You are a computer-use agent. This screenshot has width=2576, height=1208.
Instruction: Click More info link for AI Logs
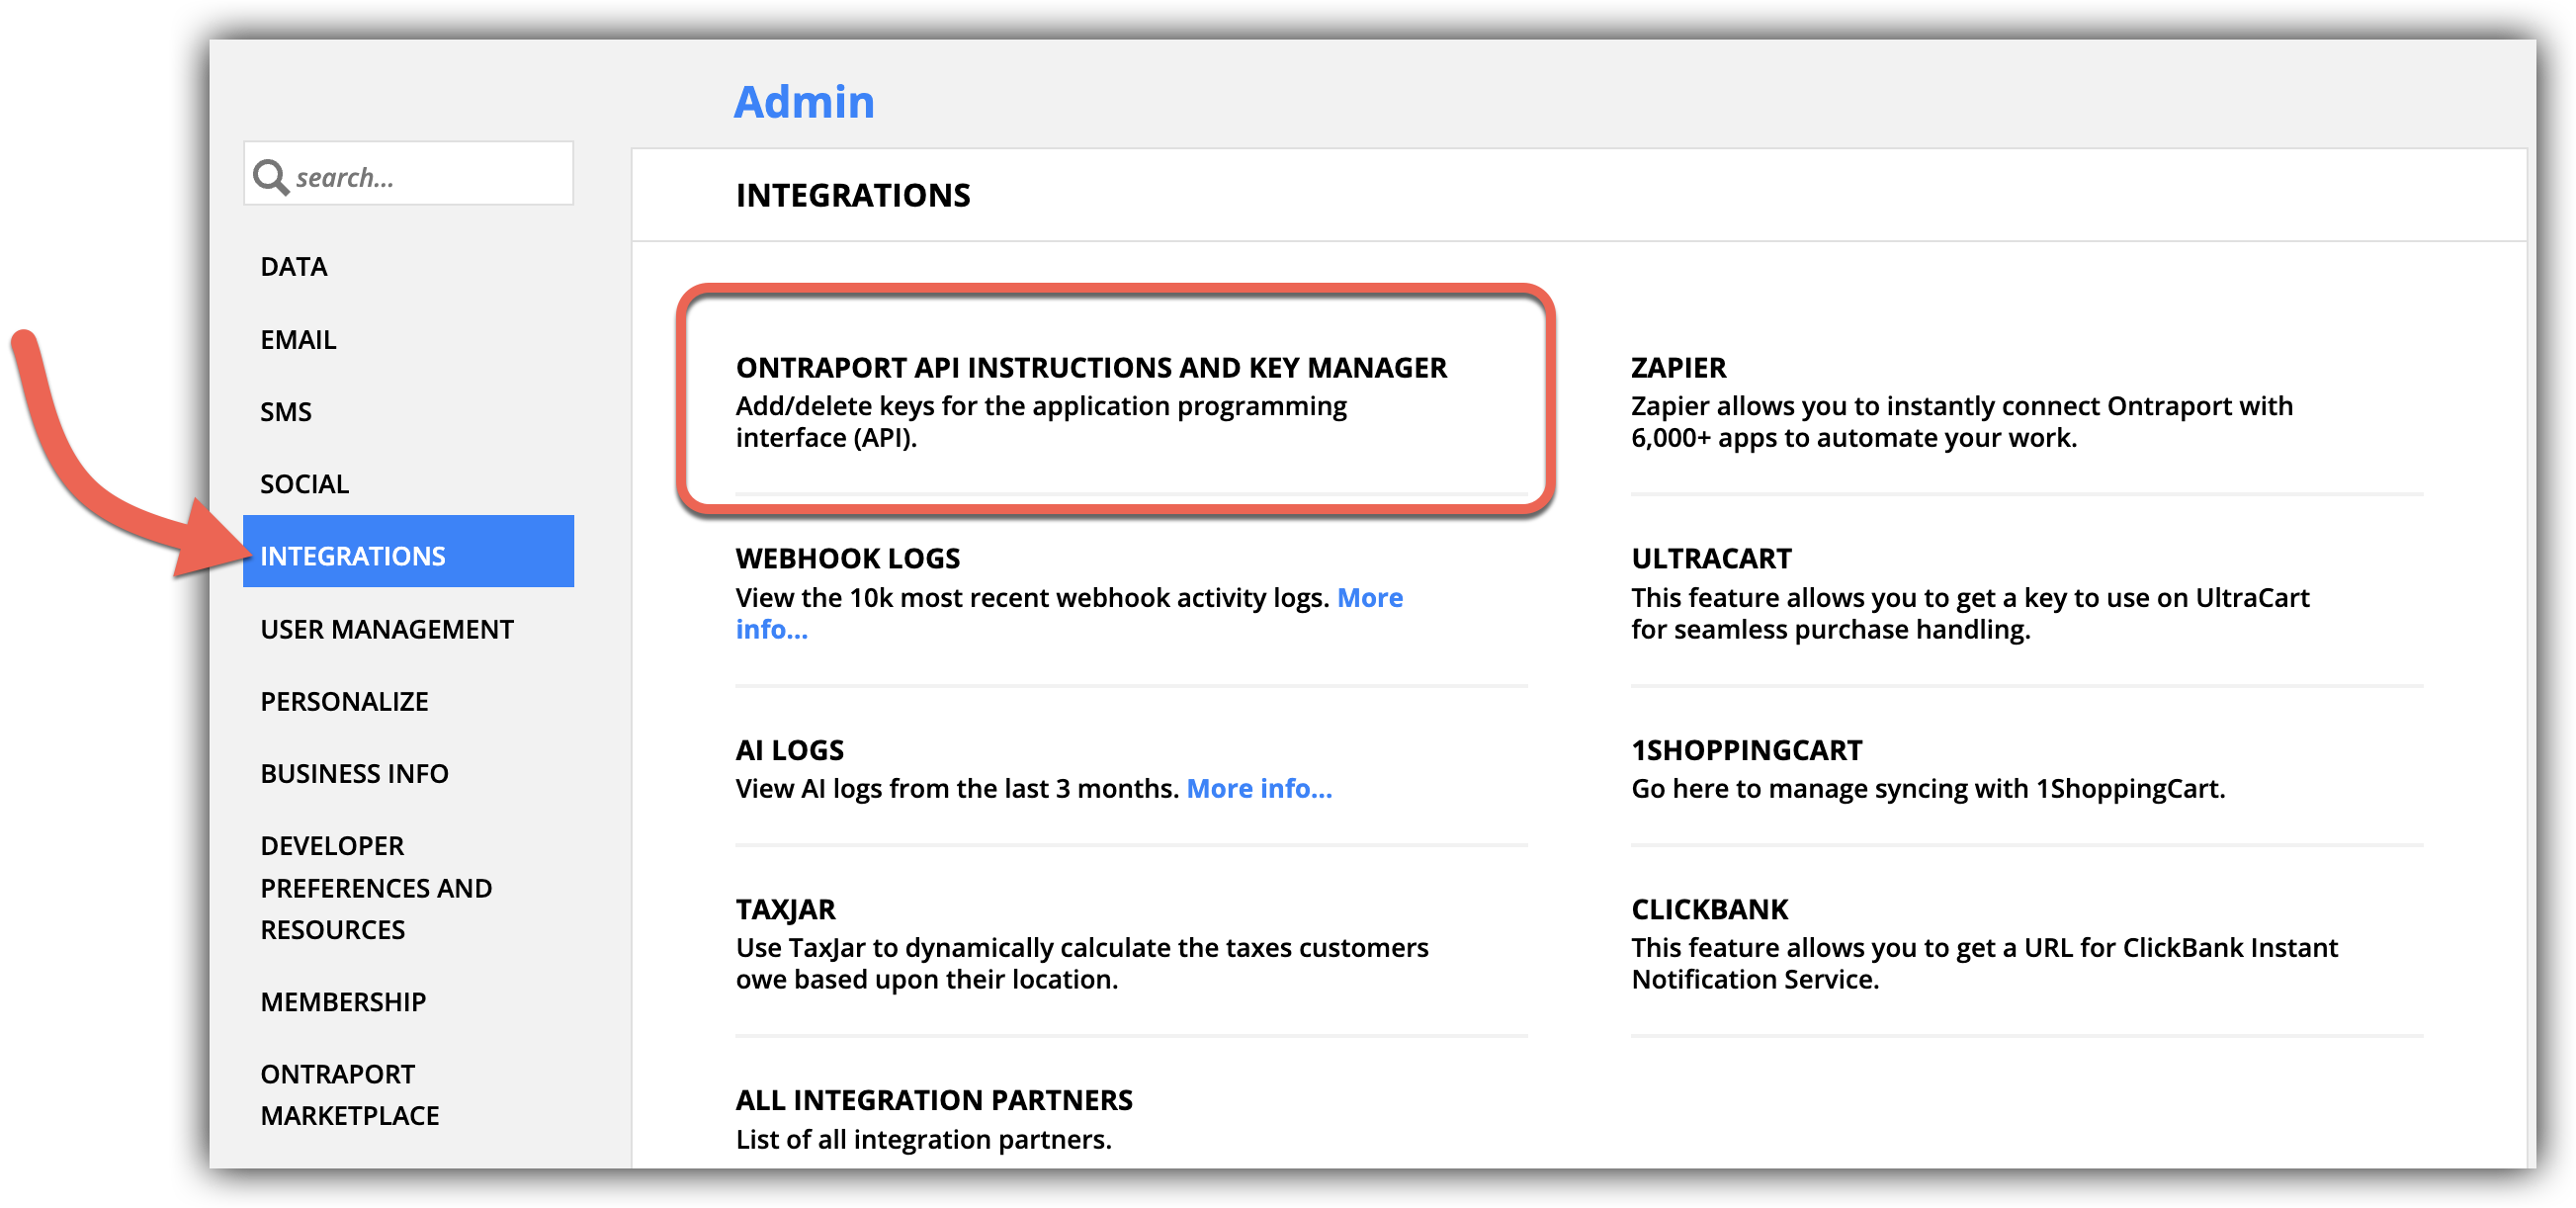point(1258,789)
